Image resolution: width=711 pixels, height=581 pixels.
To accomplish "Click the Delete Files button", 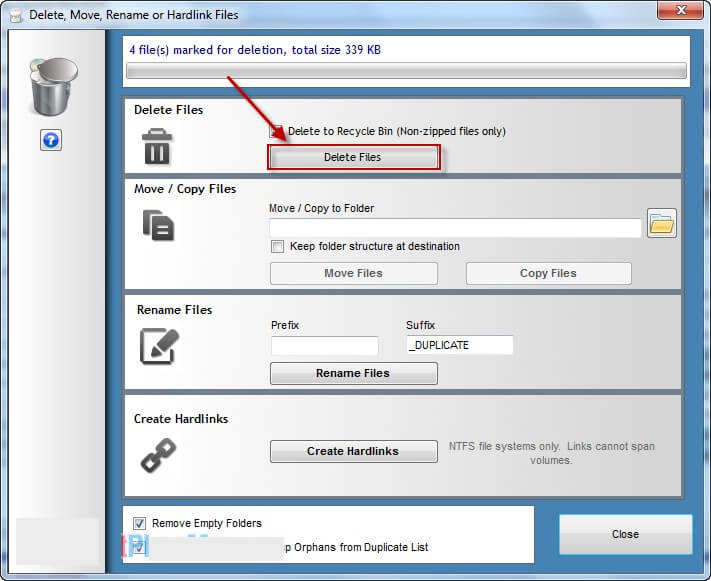I will pyautogui.click(x=353, y=157).
